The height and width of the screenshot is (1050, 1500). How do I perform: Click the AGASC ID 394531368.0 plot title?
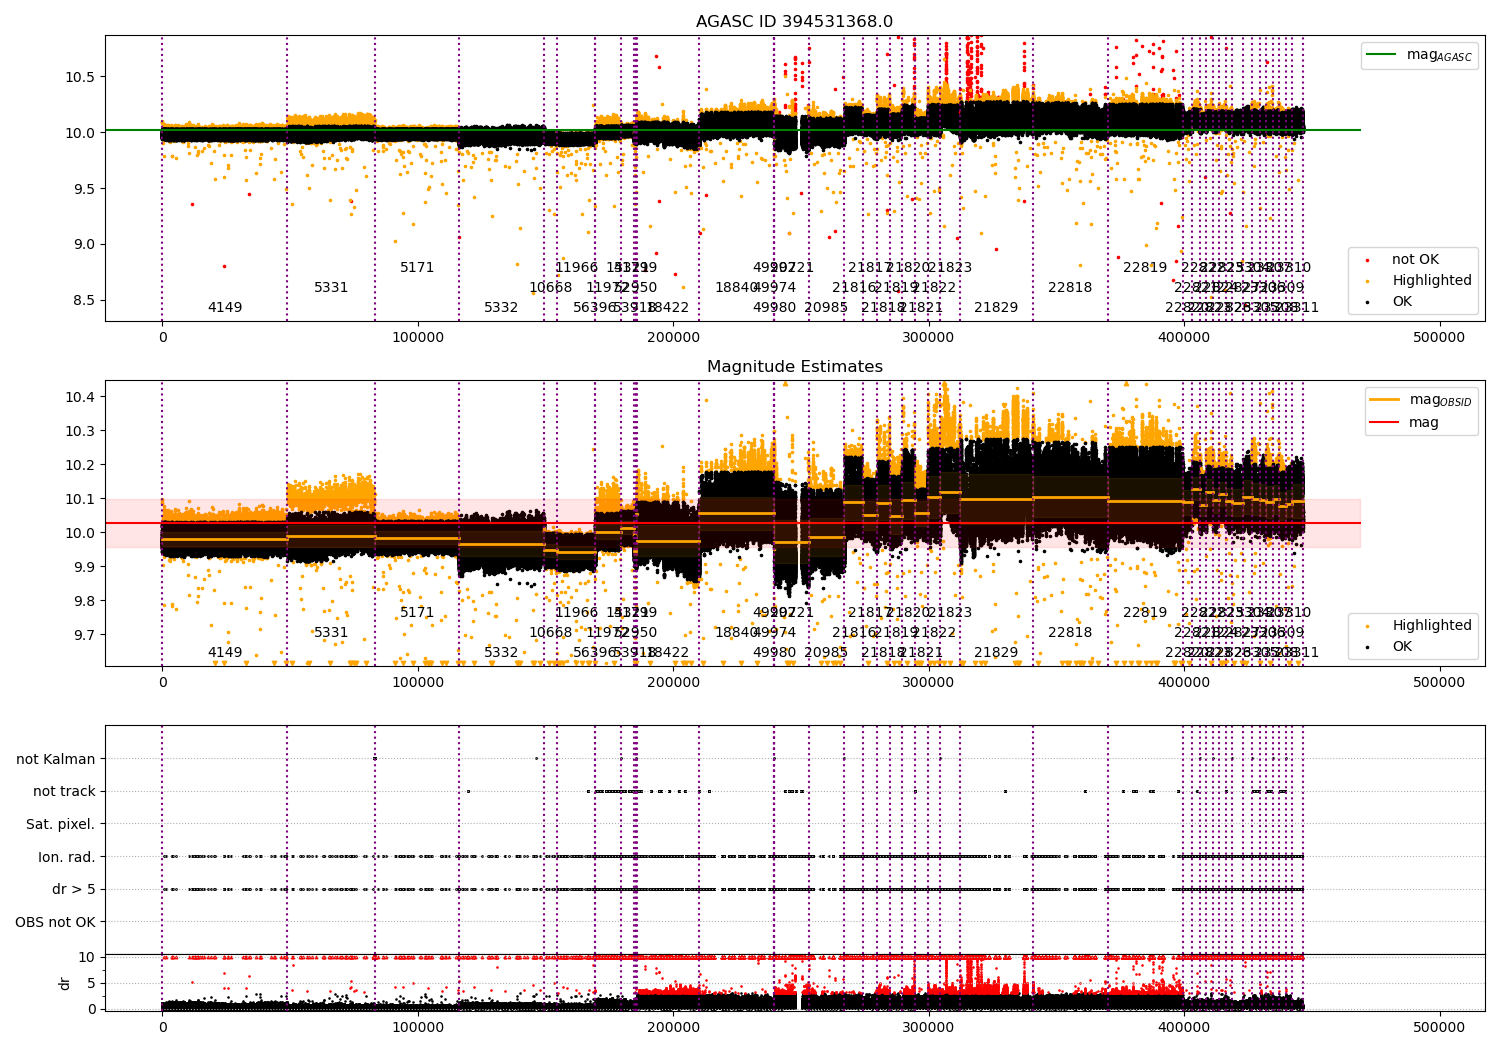click(795, 21)
